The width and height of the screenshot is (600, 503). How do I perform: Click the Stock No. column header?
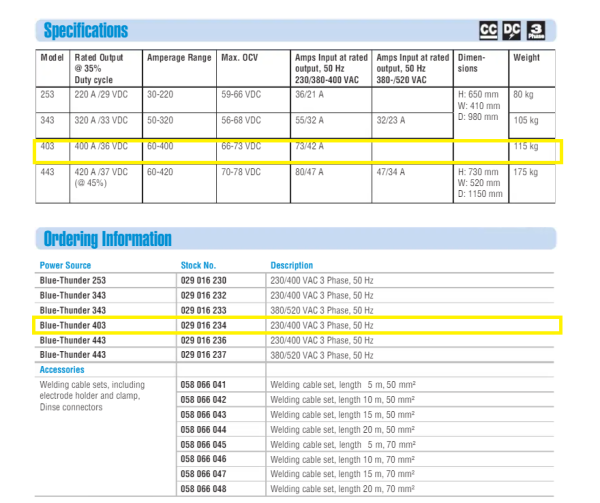point(198,265)
